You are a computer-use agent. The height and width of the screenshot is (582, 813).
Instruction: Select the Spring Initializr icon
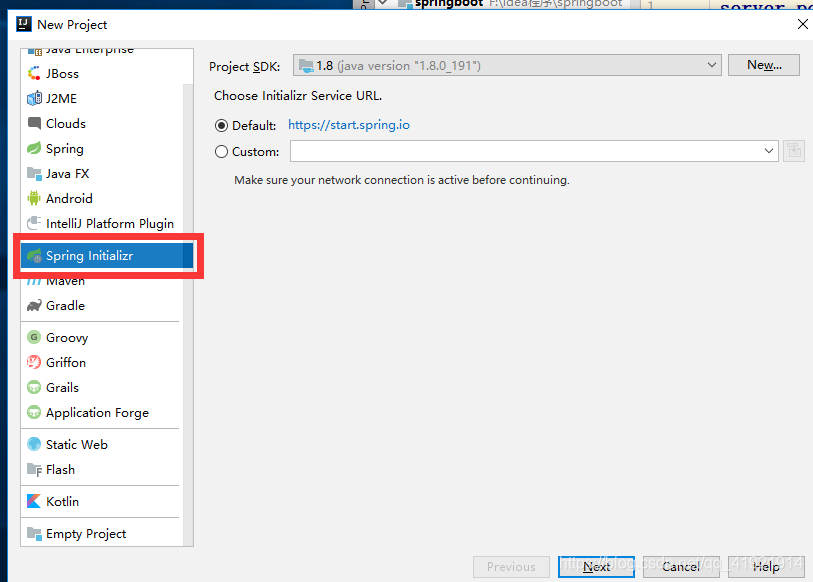[x=34, y=255]
